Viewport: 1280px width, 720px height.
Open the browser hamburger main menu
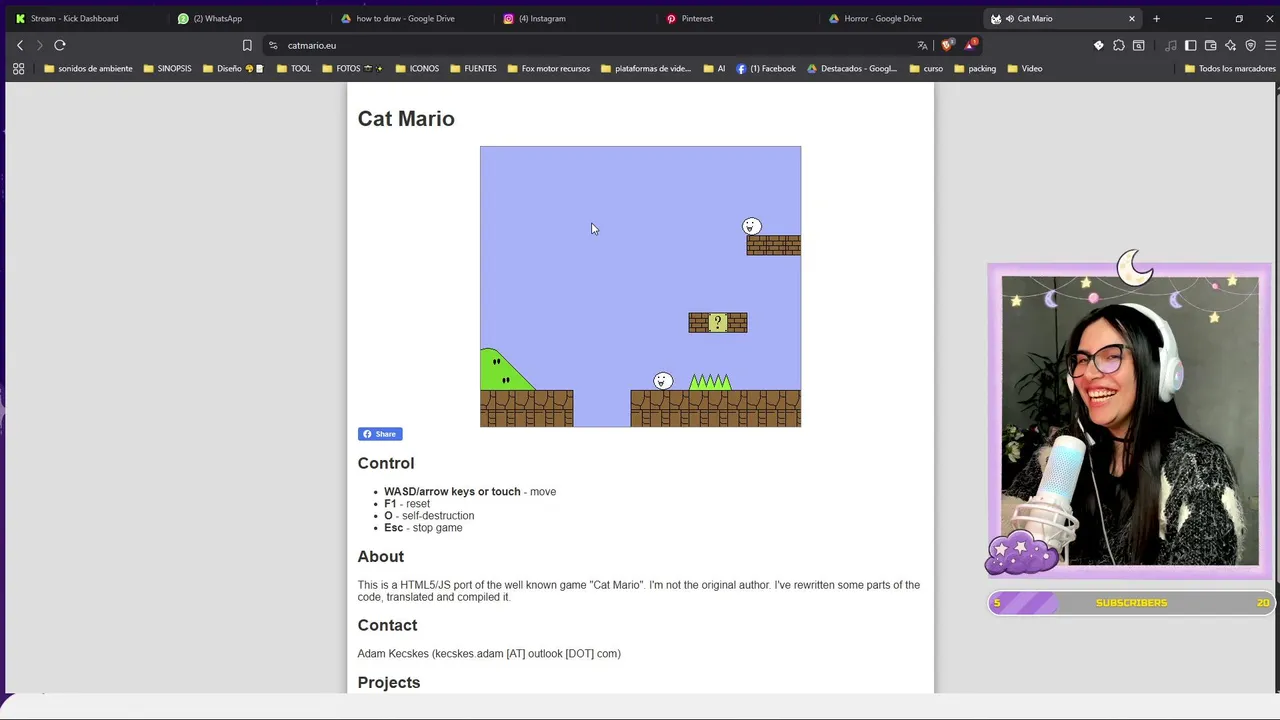click(x=1270, y=45)
